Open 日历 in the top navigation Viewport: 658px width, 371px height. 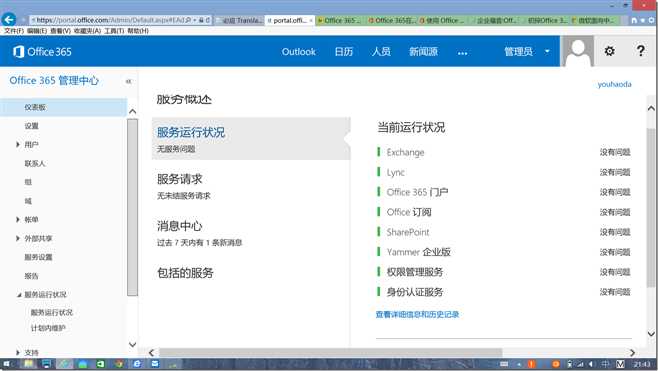[x=344, y=52]
